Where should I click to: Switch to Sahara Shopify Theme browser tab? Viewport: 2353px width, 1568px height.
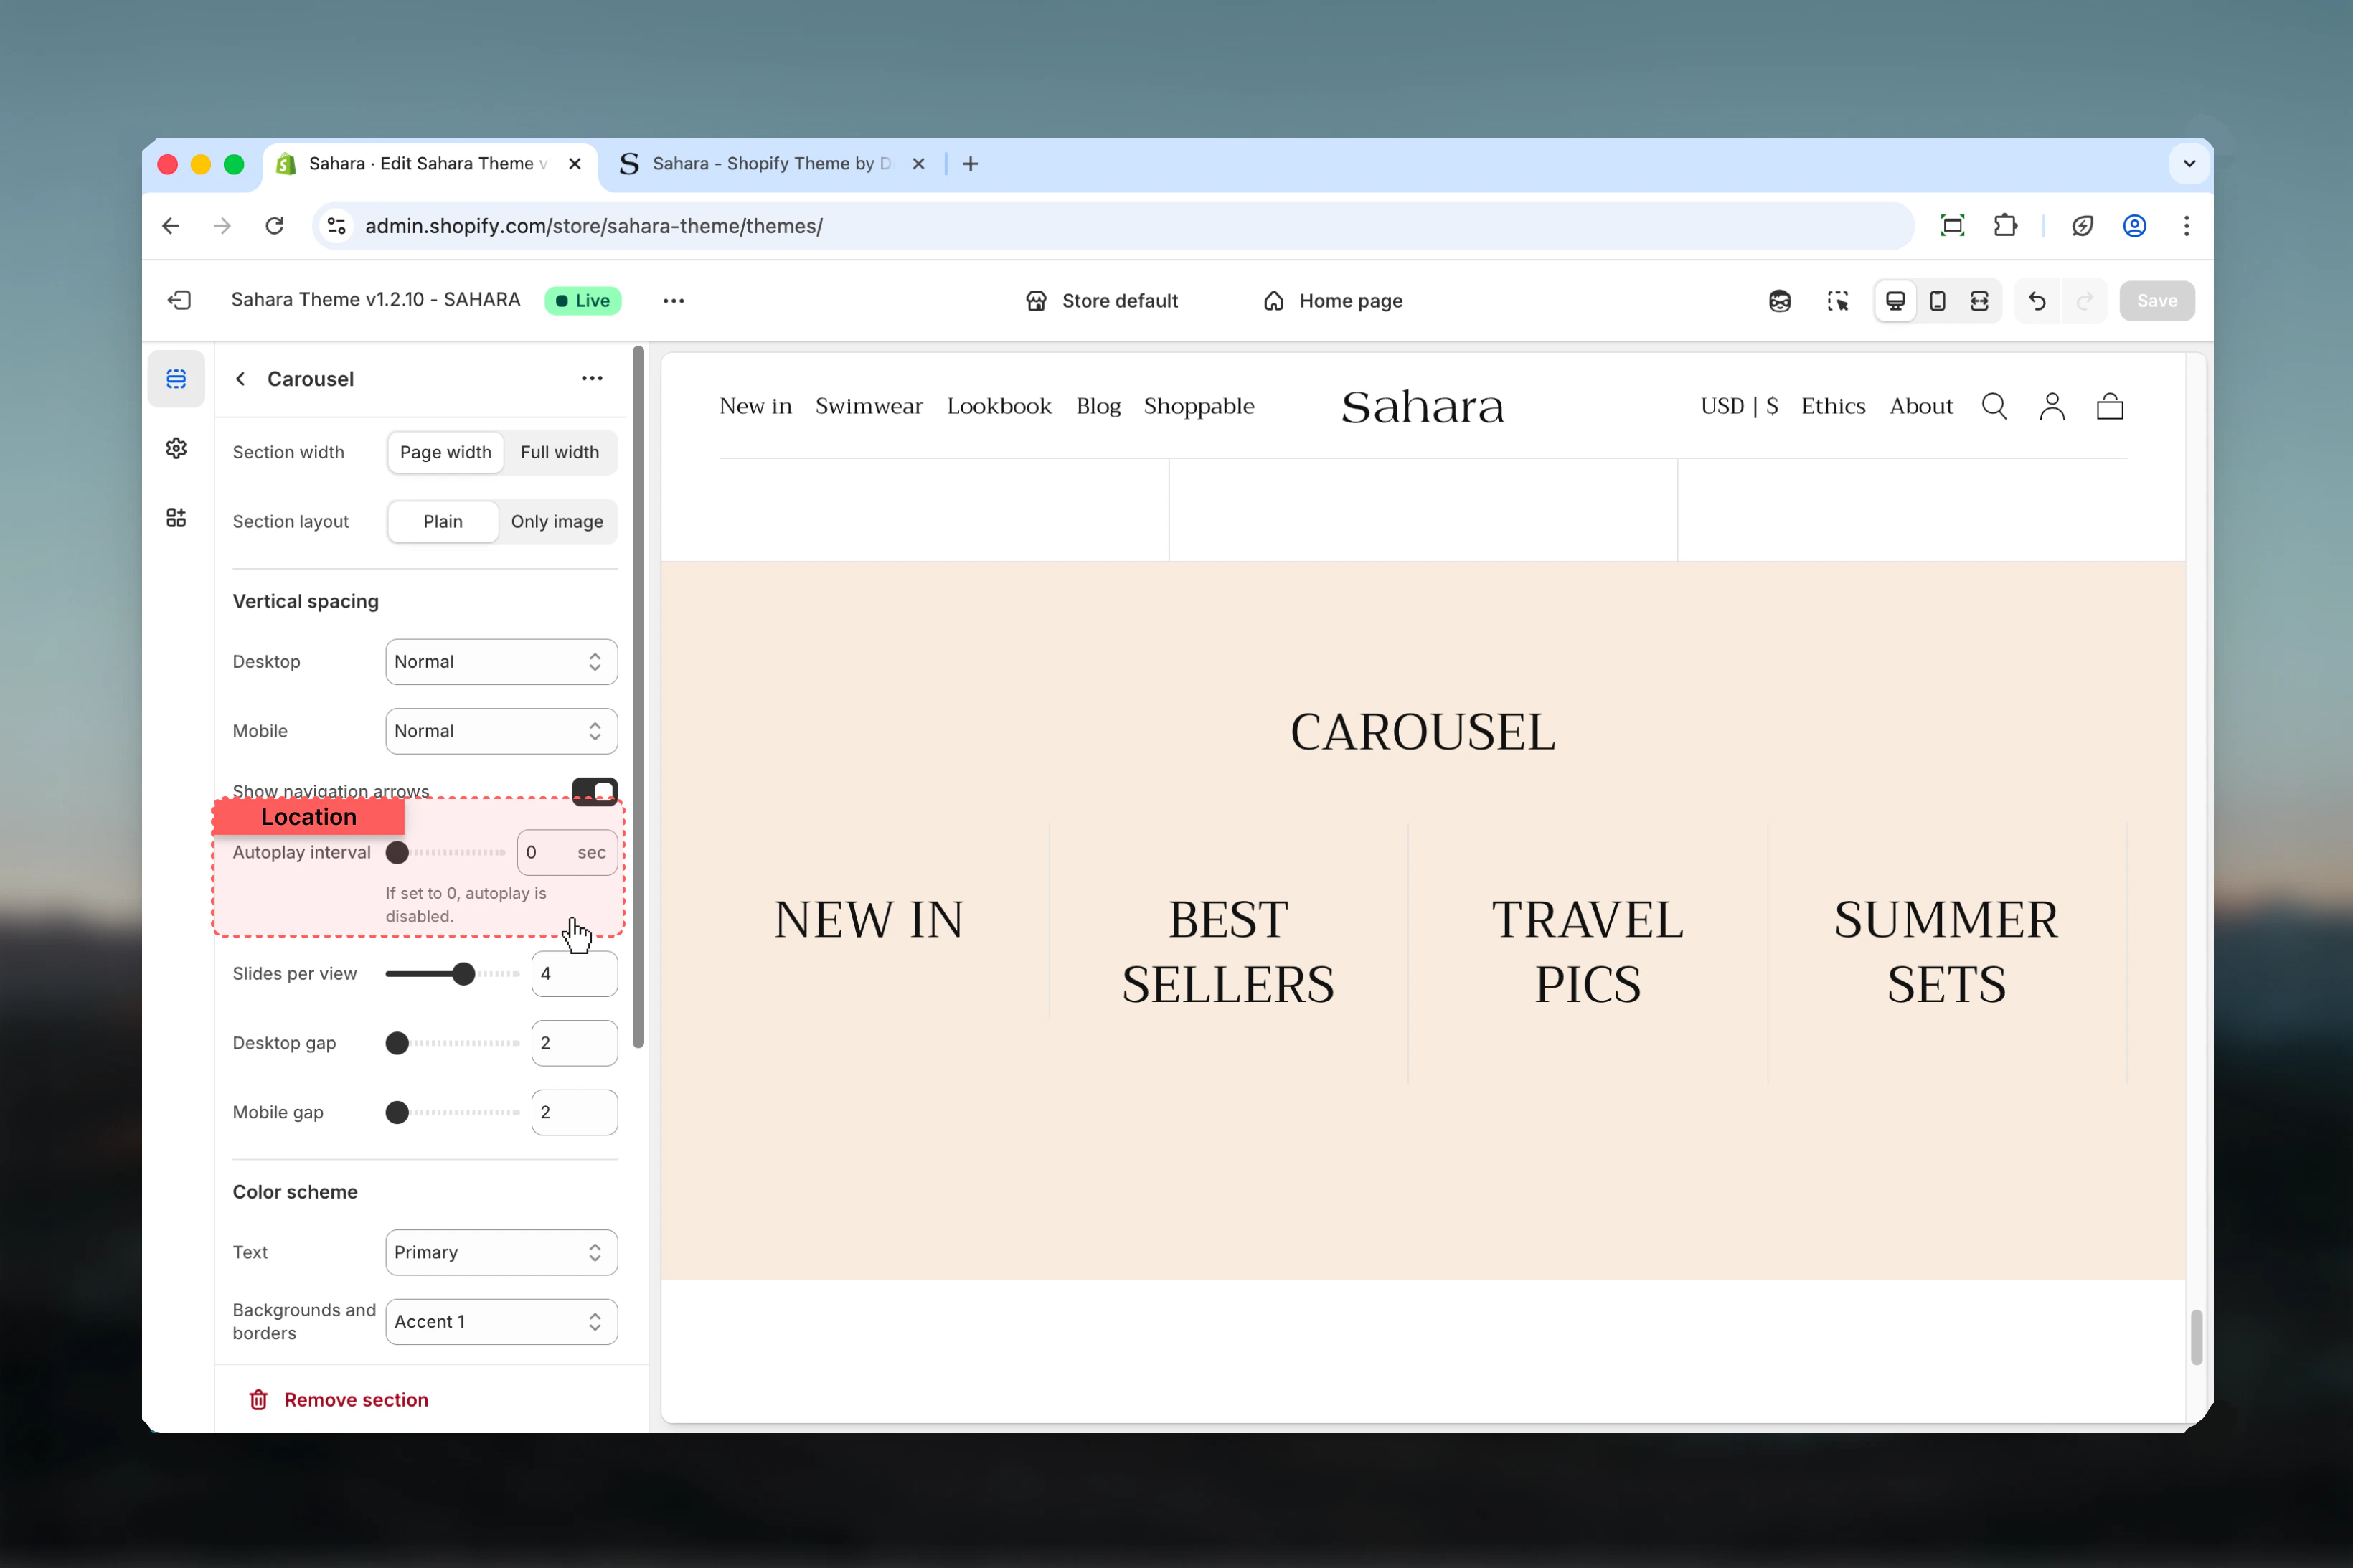[772, 164]
